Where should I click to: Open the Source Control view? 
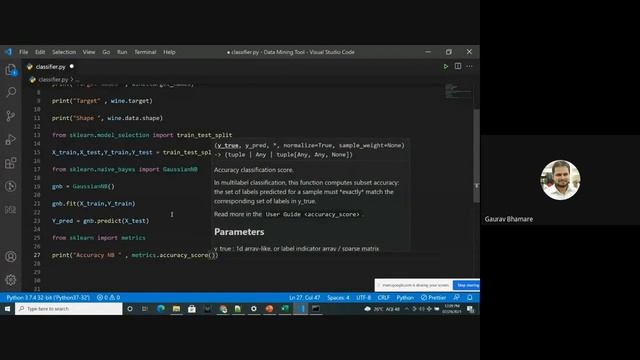click(11, 116)
